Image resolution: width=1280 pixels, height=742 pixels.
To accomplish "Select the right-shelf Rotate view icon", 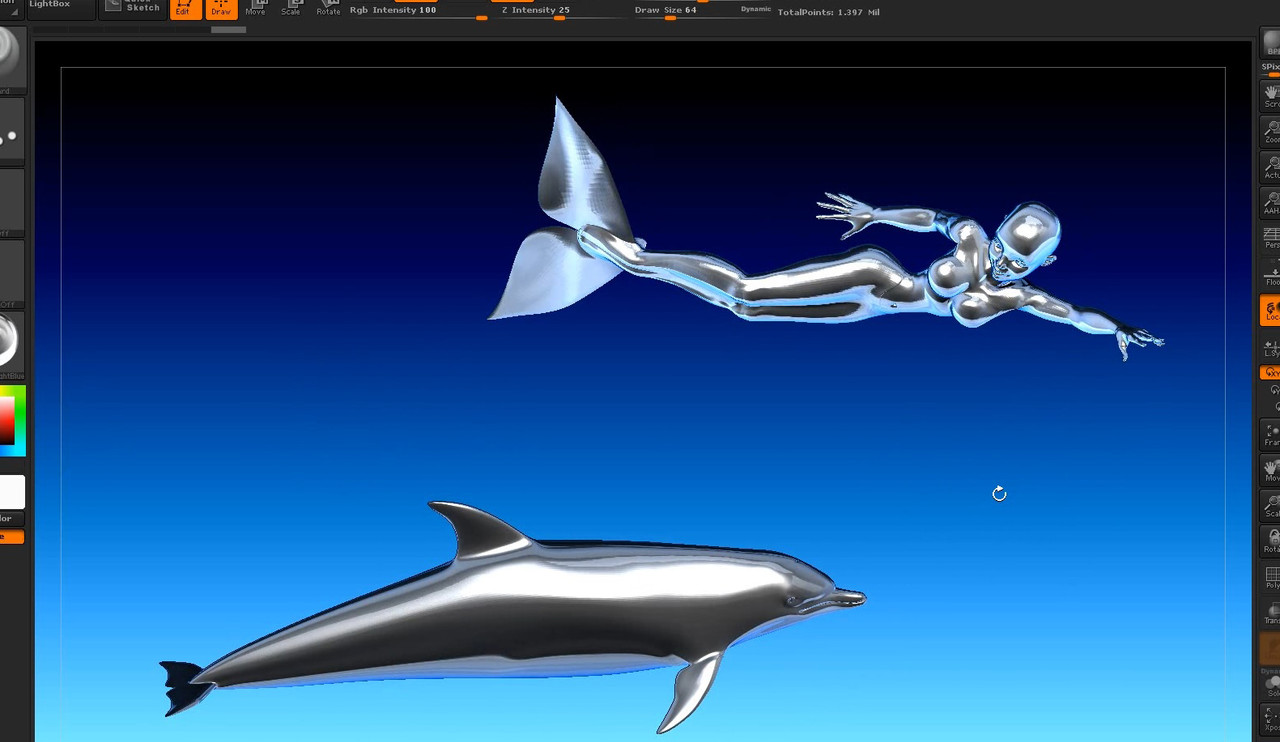I will 1270,541.
